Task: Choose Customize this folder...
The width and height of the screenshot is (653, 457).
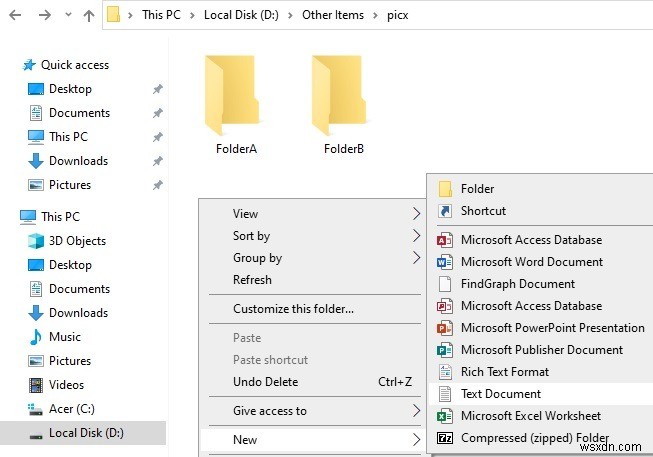Action: [x=315, y=309]
